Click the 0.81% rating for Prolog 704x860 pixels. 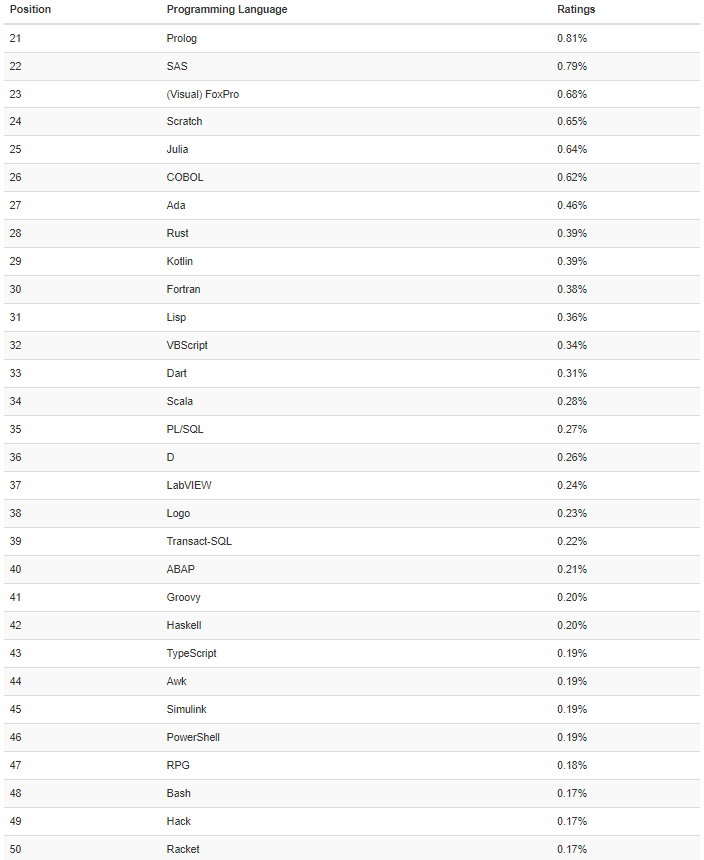click(x=572, y=38)
